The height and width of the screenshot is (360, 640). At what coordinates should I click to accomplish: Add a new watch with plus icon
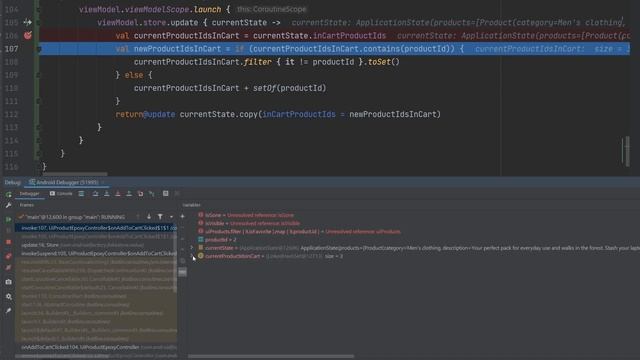coord(182,216)
